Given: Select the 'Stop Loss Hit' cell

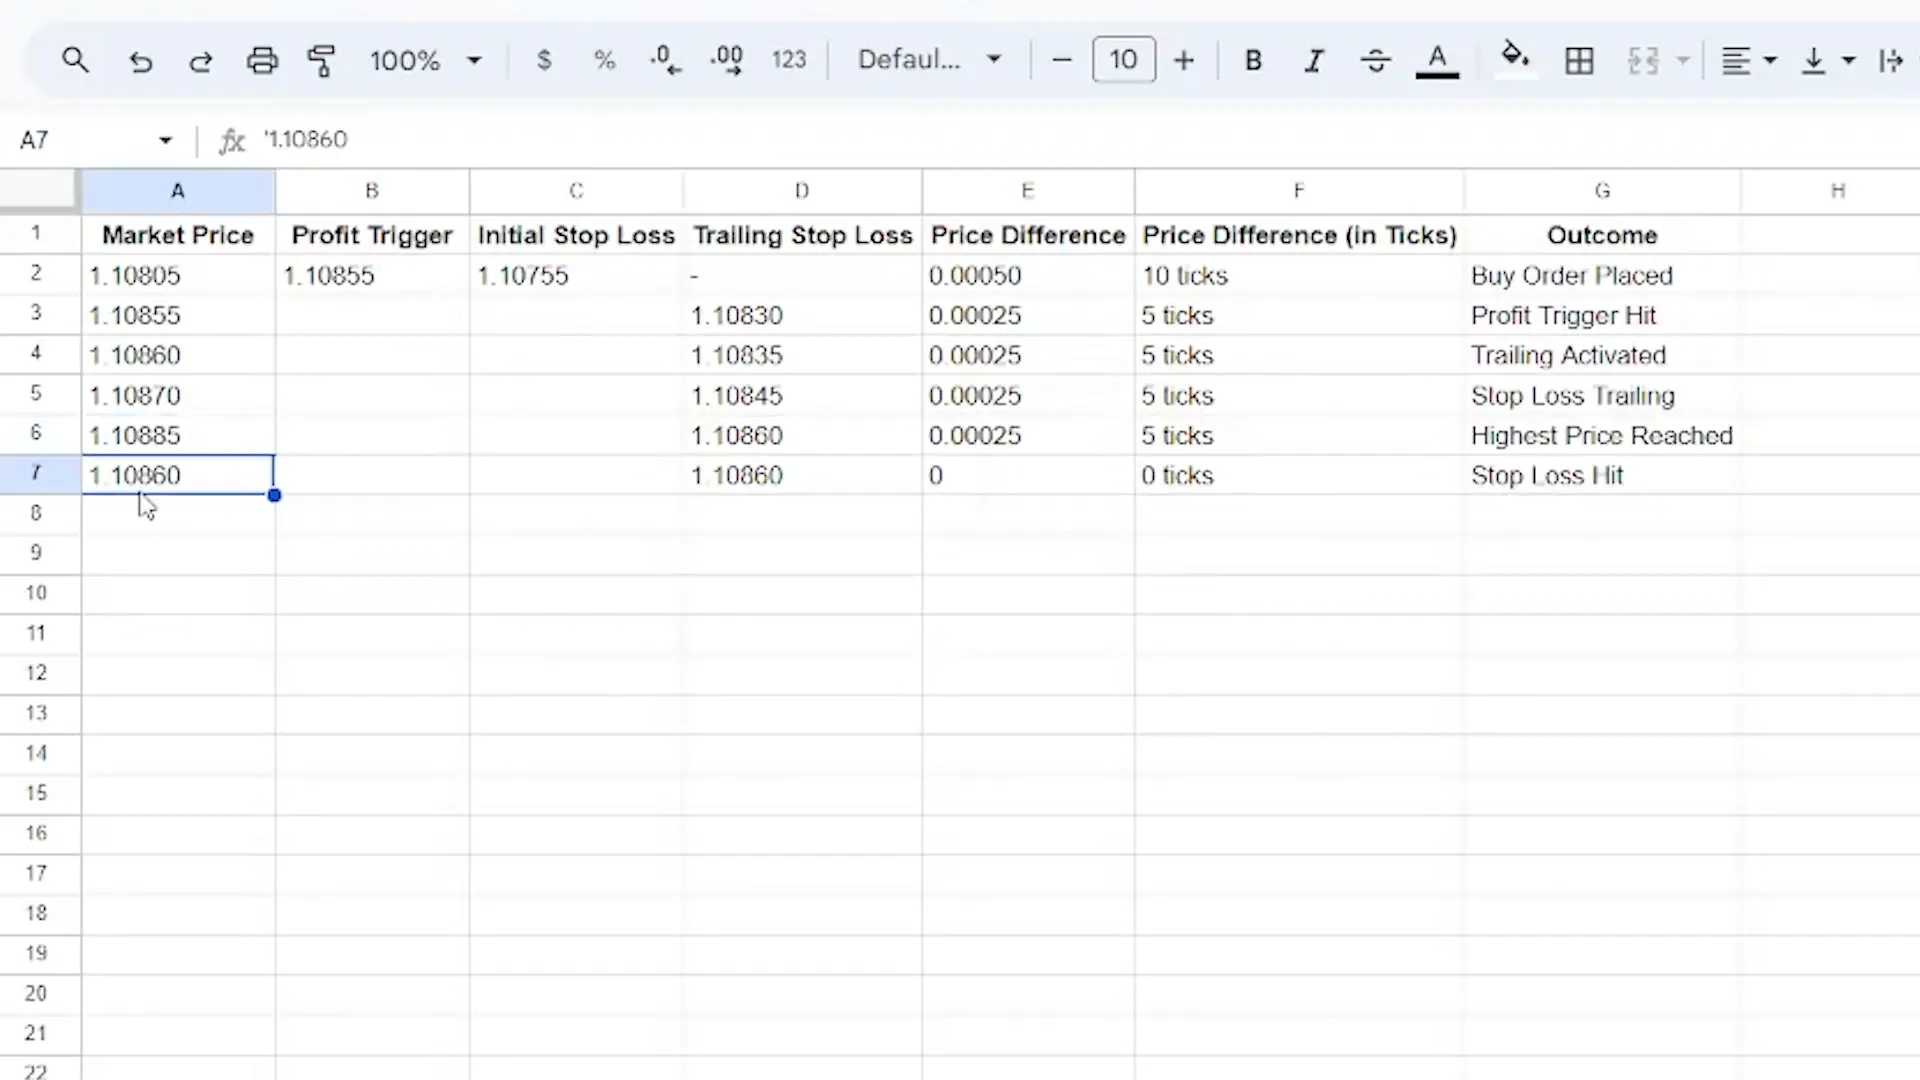Looking at the screenshot, I should click(1603, 475).
